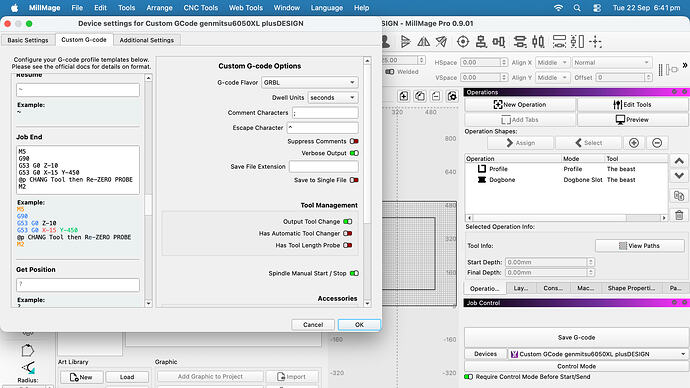Click the corner radius tool icon

click(28, 367)
